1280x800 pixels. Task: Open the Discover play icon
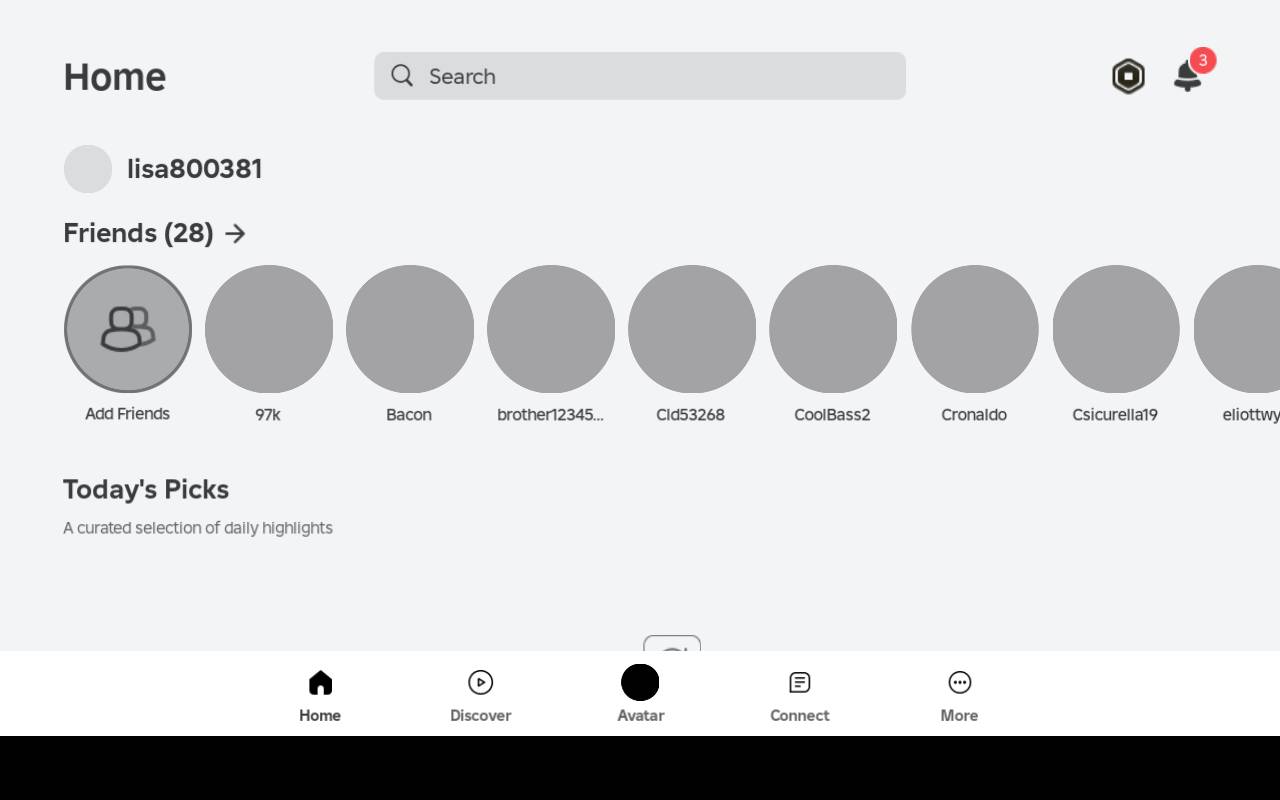click(x=480, y=683)
